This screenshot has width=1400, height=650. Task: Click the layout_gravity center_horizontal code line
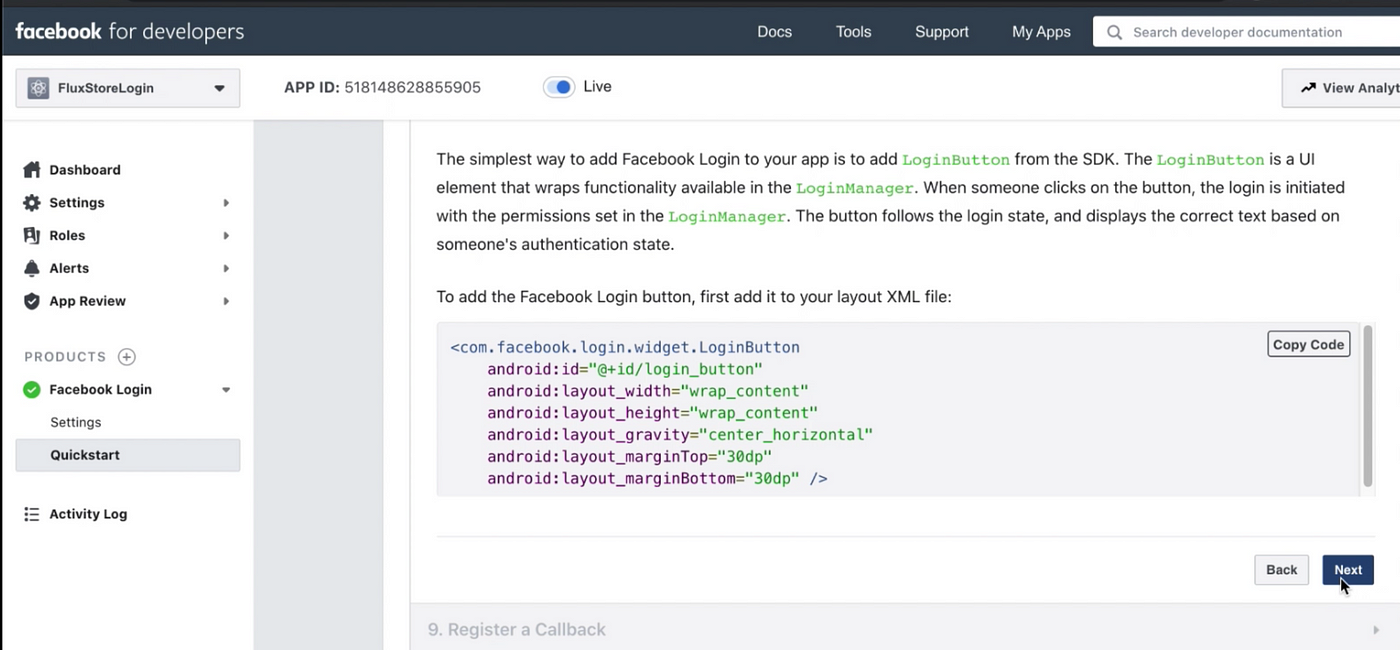pyautogui.click(x=680, y=435)
